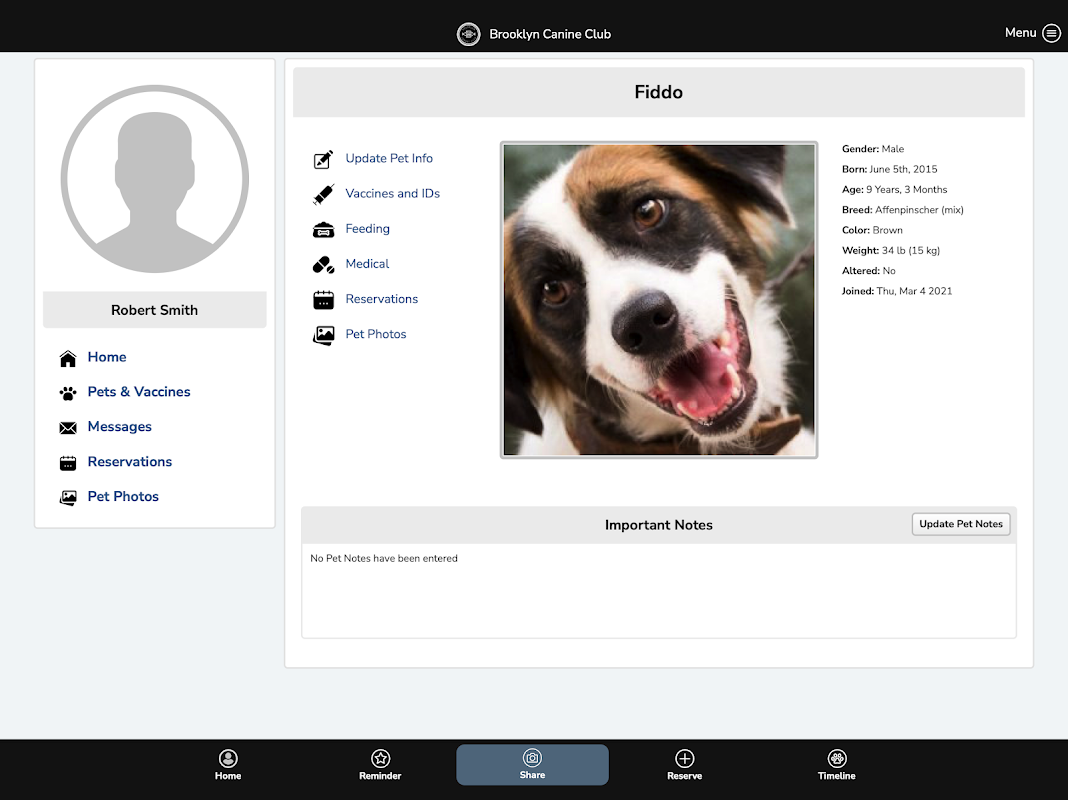Click the paw icon for Pets & Vaccines
Viewport: 1068px width, 800px height.
point(68,393)
